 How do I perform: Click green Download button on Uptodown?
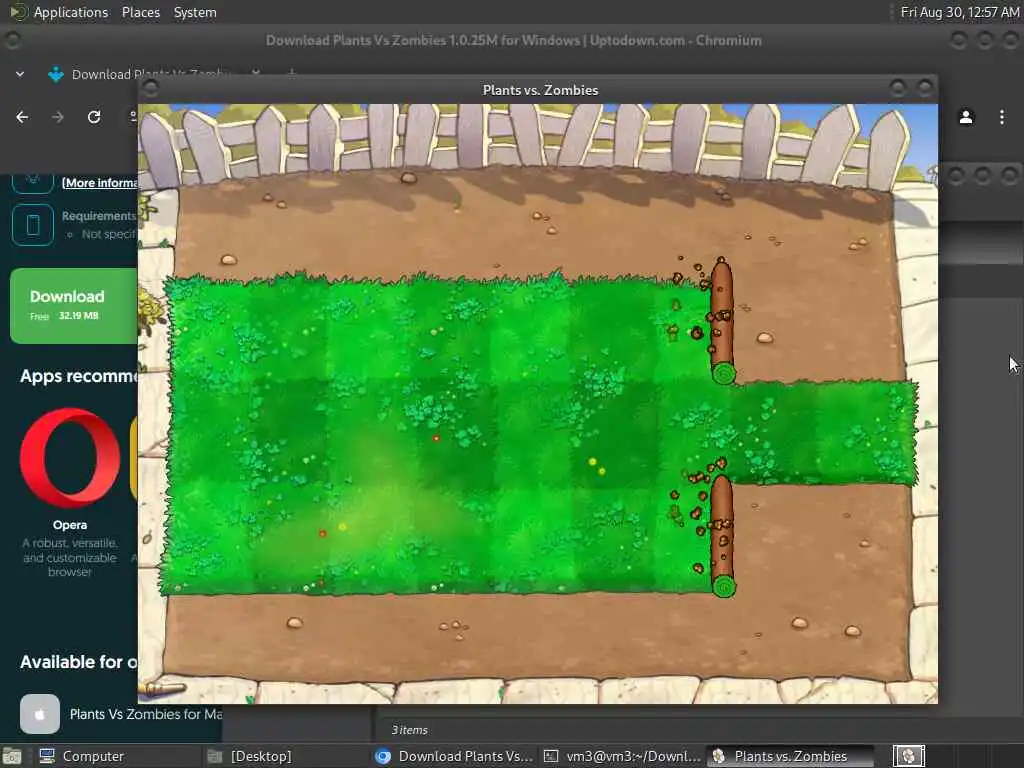tap(74, 305)
